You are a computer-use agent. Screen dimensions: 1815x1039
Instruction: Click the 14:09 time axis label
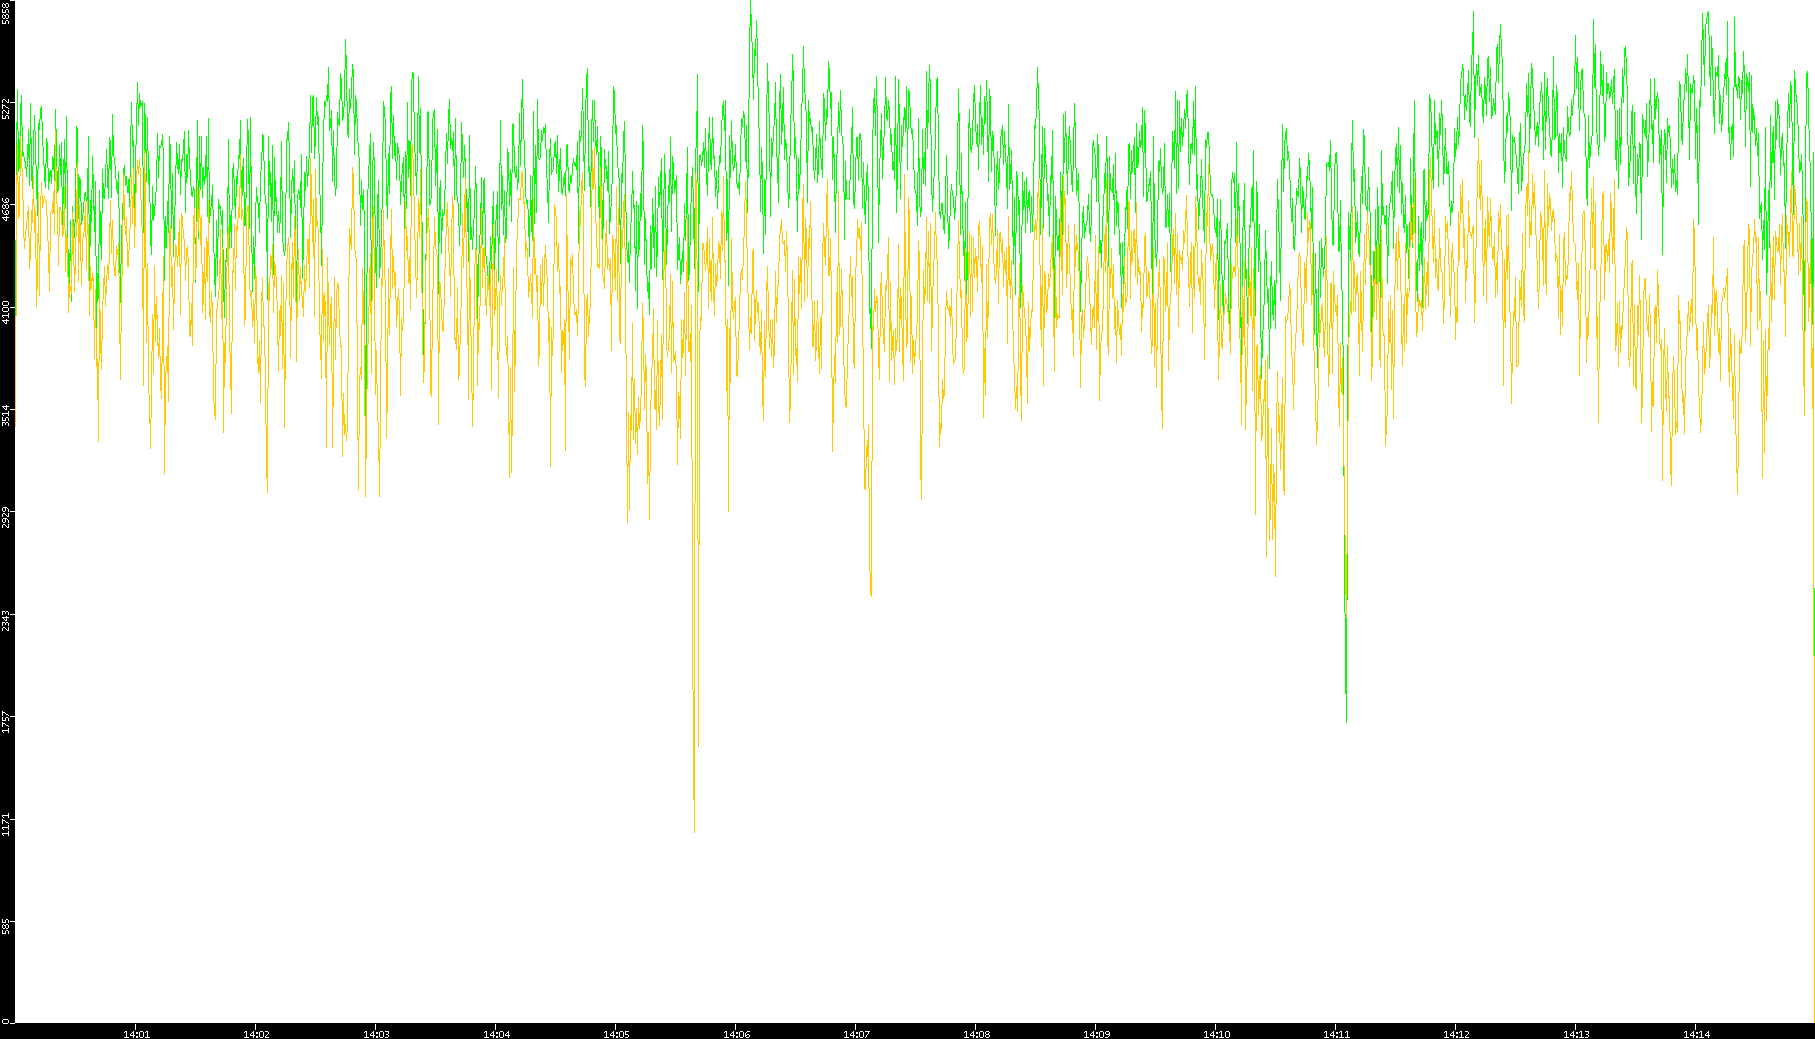[1096, 1033]
